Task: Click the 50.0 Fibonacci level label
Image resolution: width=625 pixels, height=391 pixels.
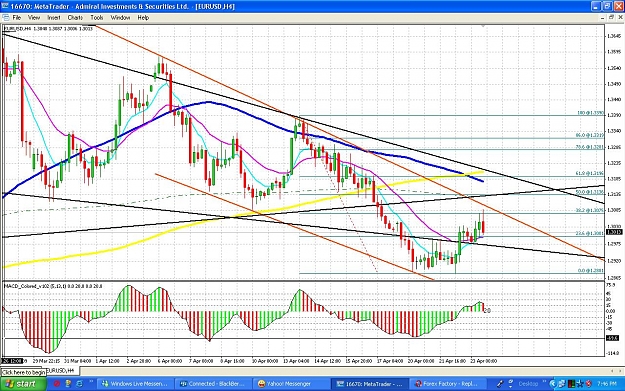Action: pos(590,192)
